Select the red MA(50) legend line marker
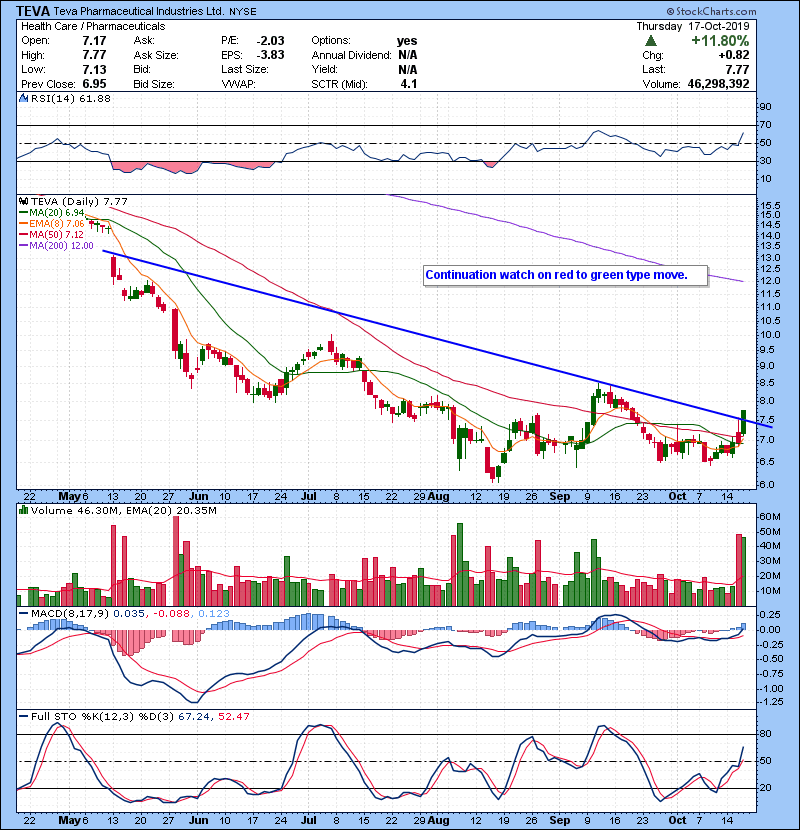The image size is (800, 830). point(24,234)
